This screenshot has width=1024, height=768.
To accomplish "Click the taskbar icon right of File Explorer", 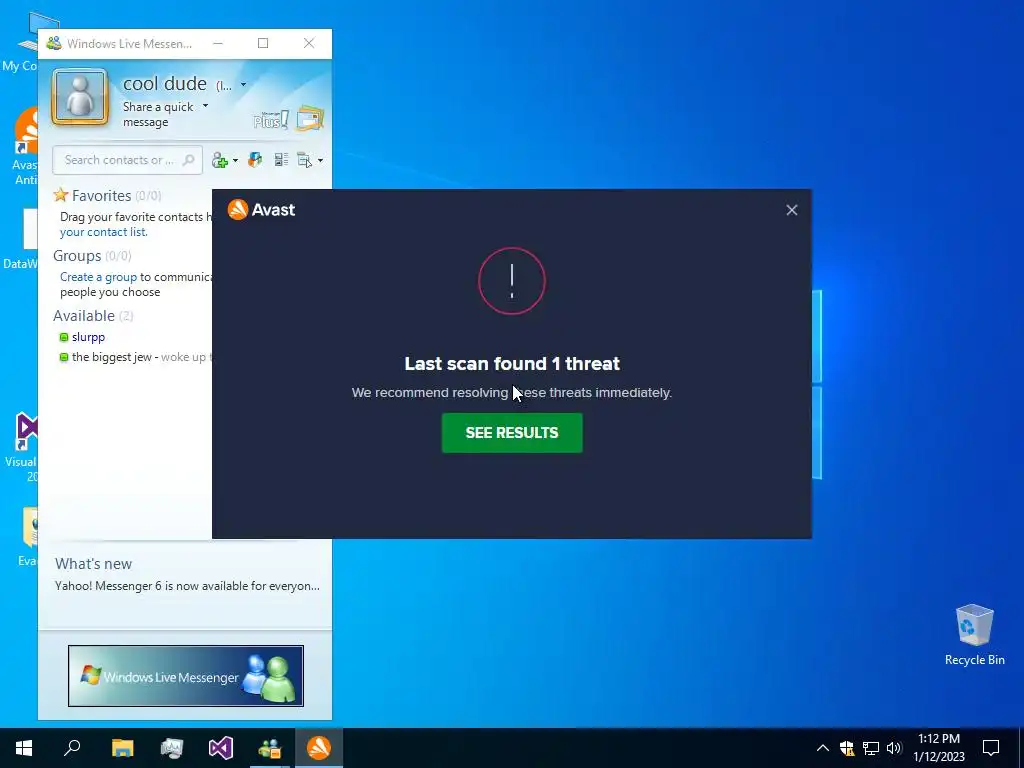I will click(172, 748).
